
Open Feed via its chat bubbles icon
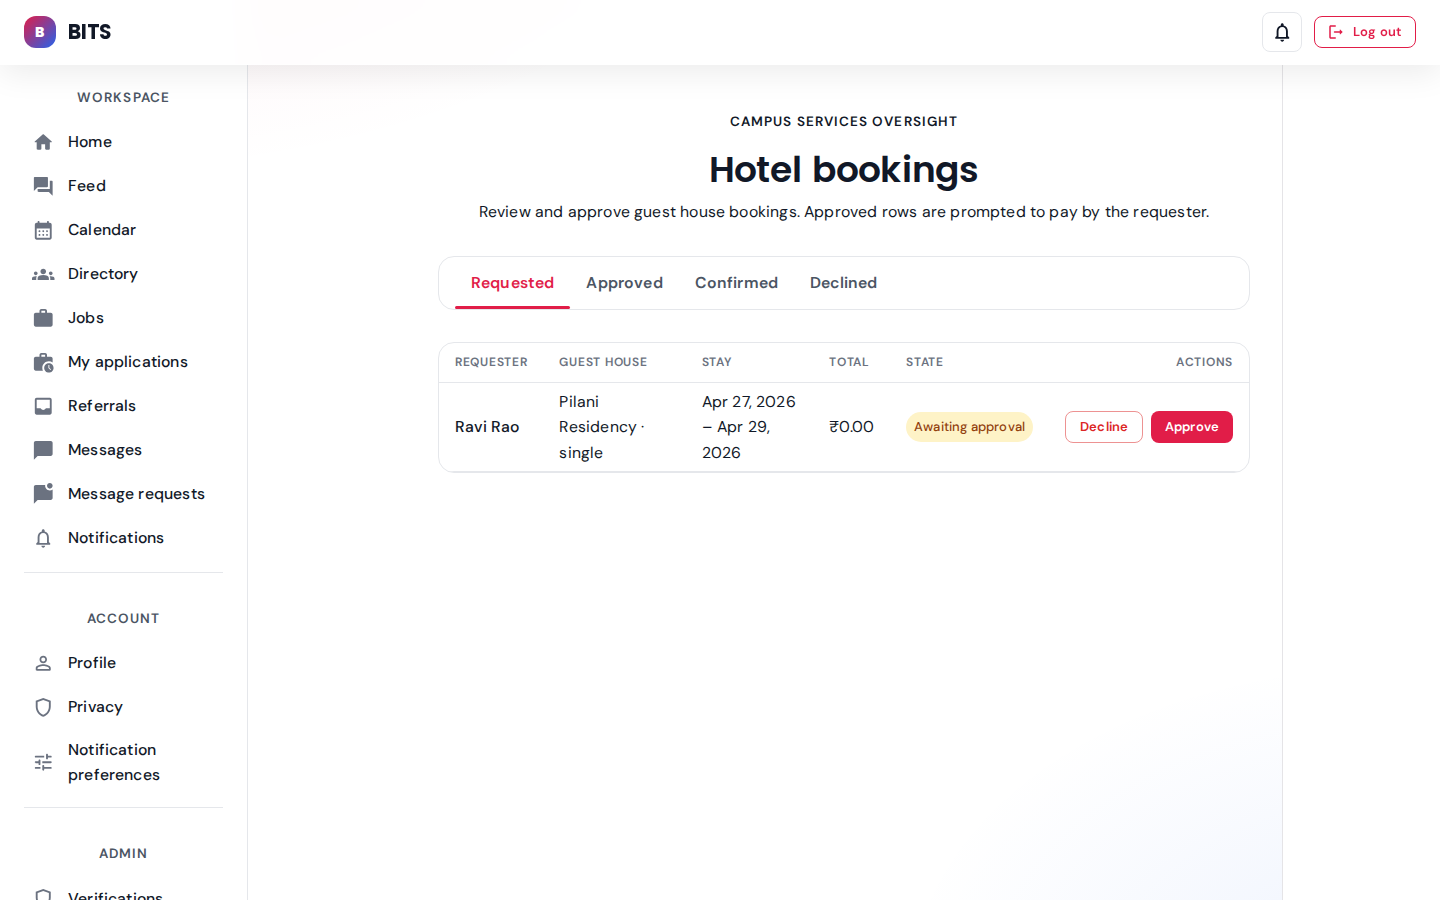[43, 186]
